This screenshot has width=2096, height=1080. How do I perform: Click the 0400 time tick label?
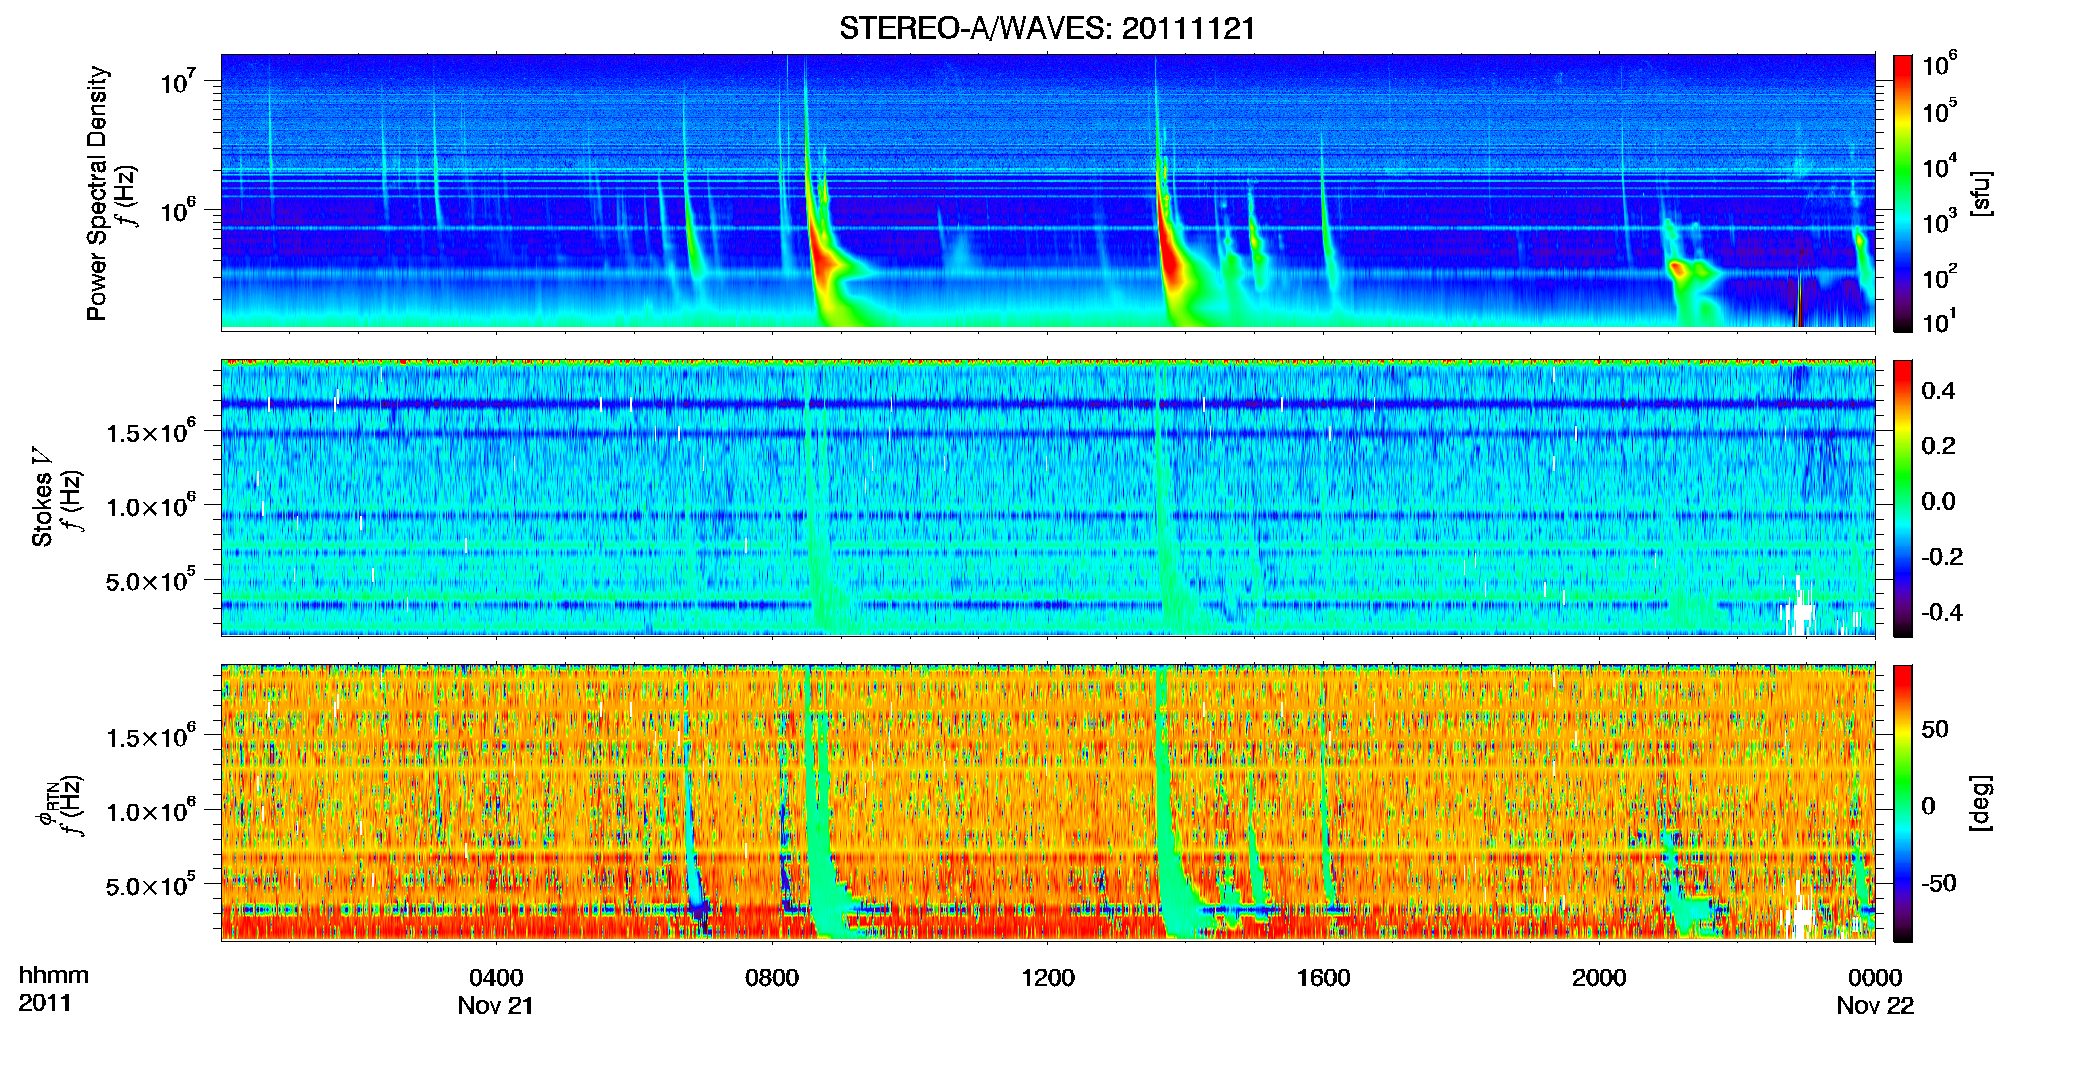496,977
